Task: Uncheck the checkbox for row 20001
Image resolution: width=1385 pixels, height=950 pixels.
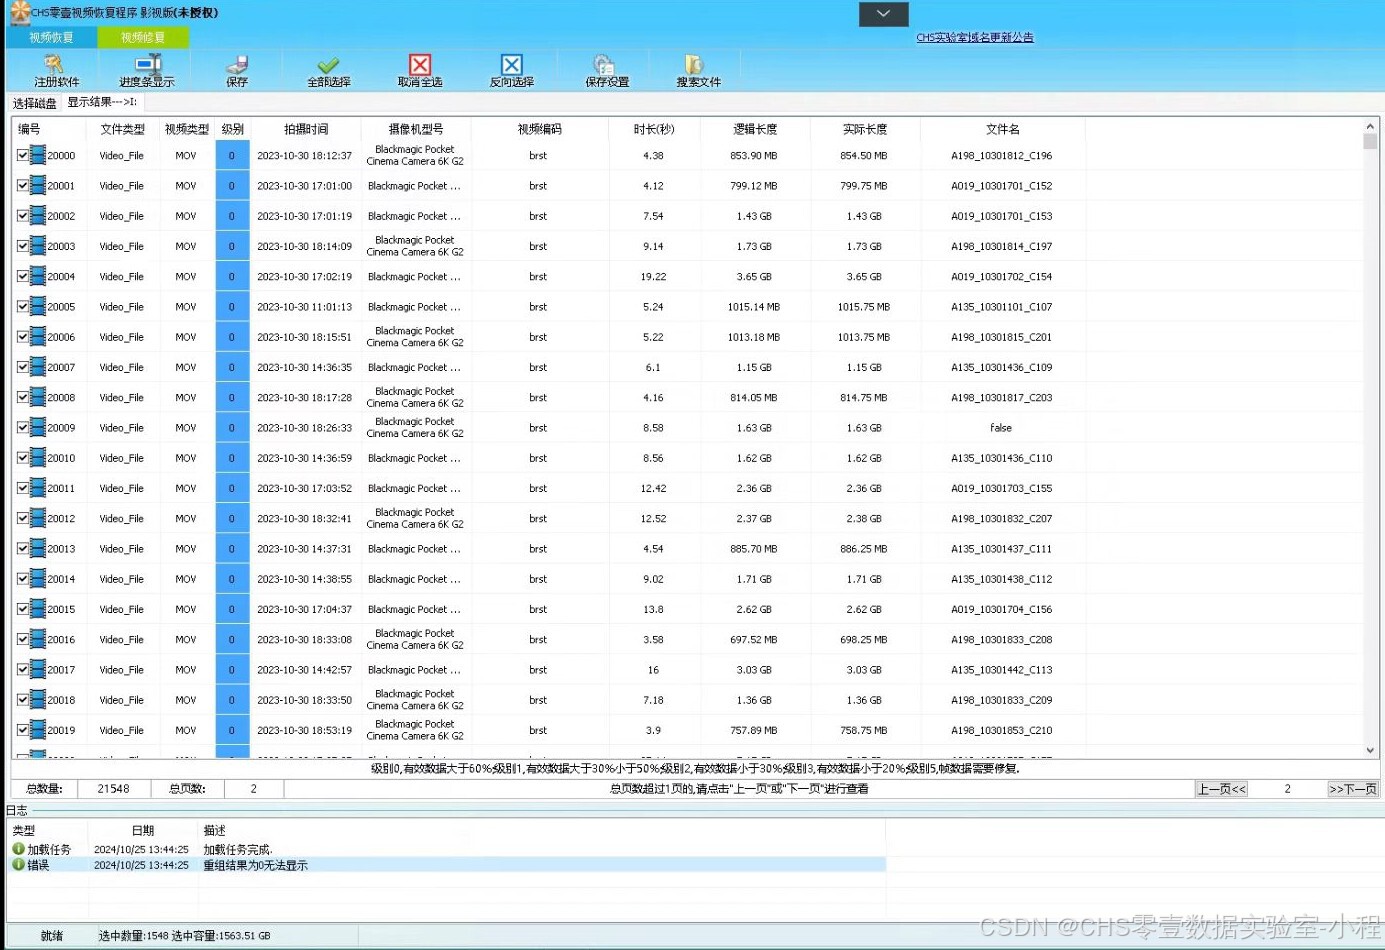Action: (x=23, y=186)
